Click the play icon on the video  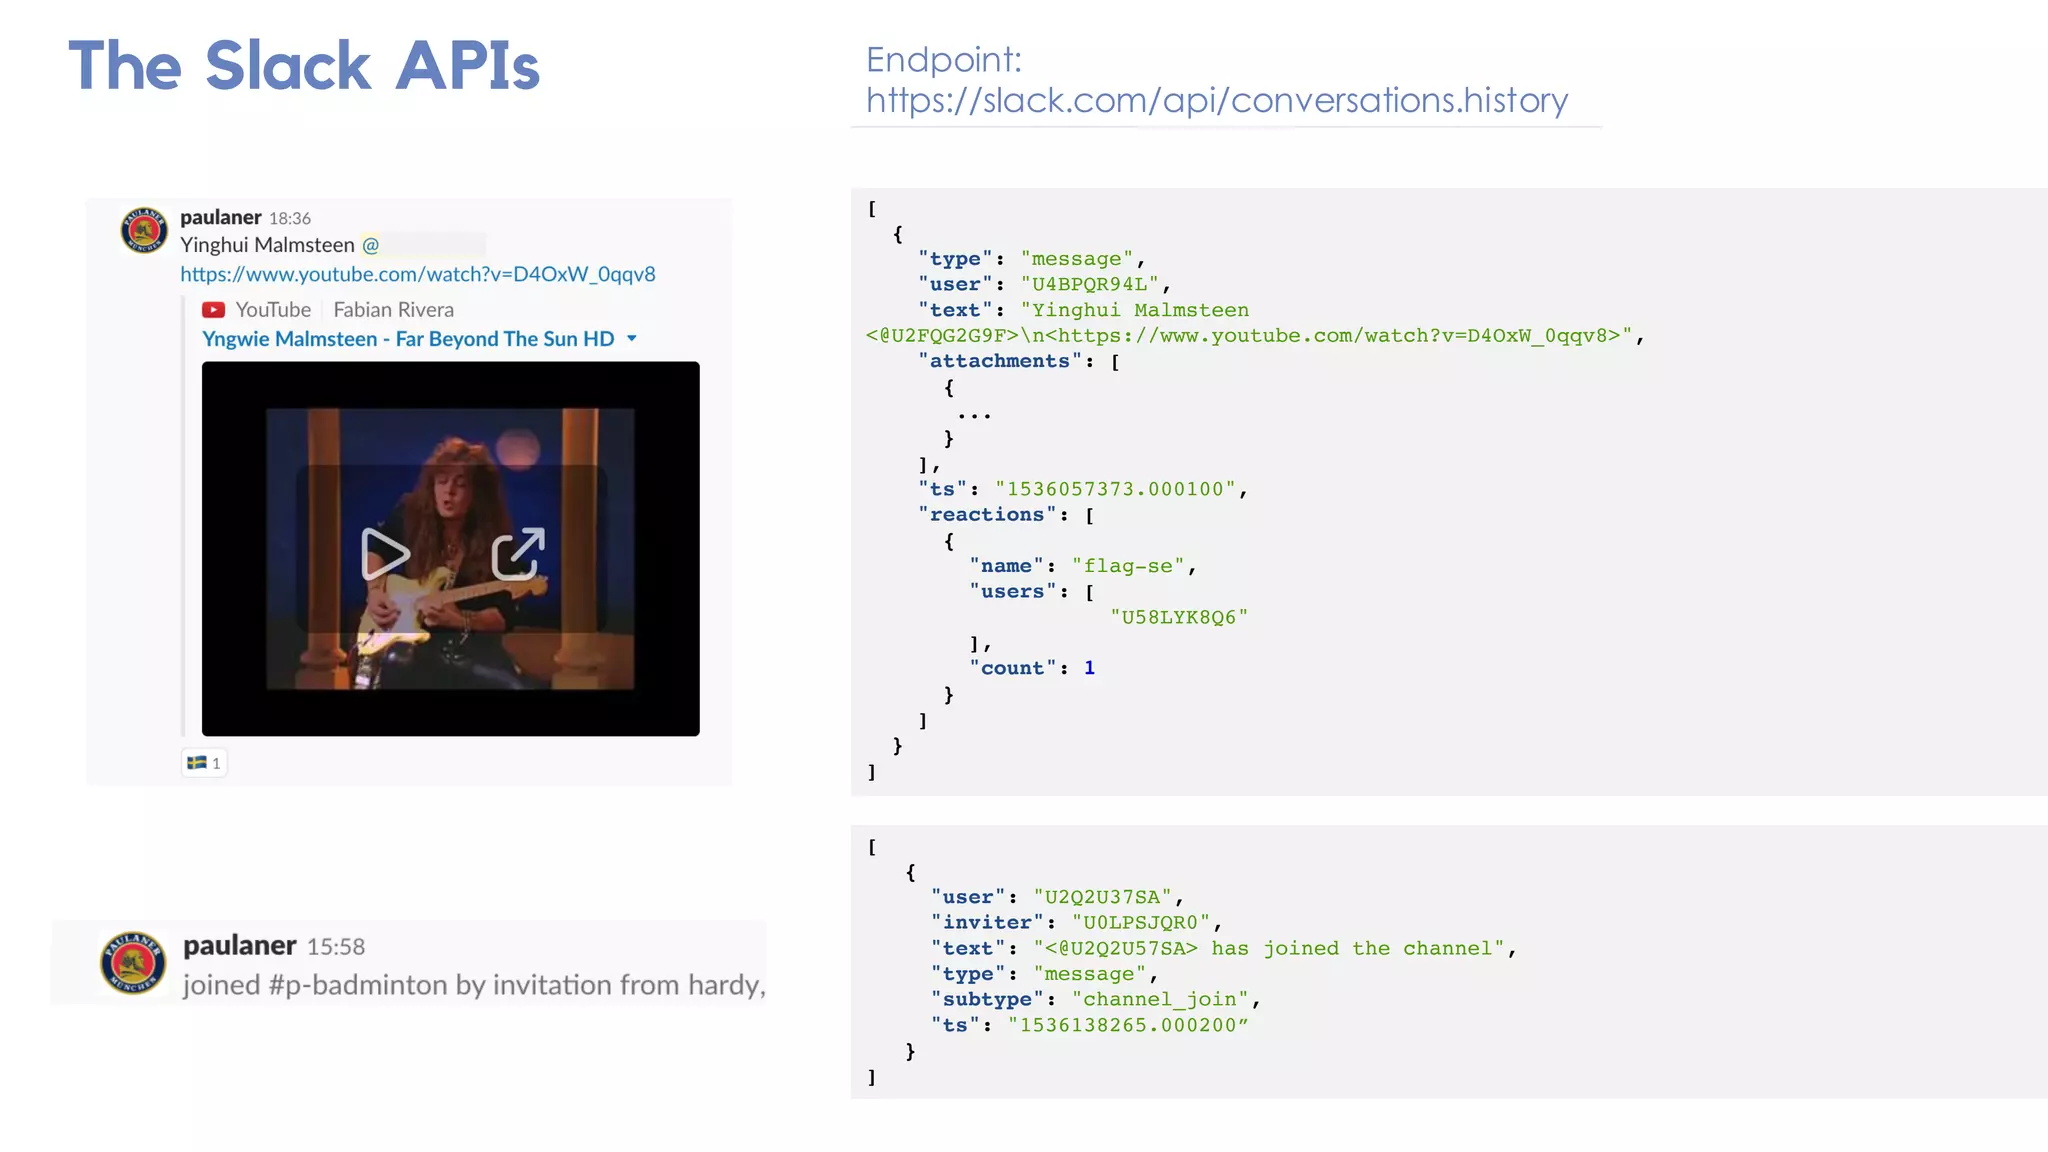[x=385, y=554]
